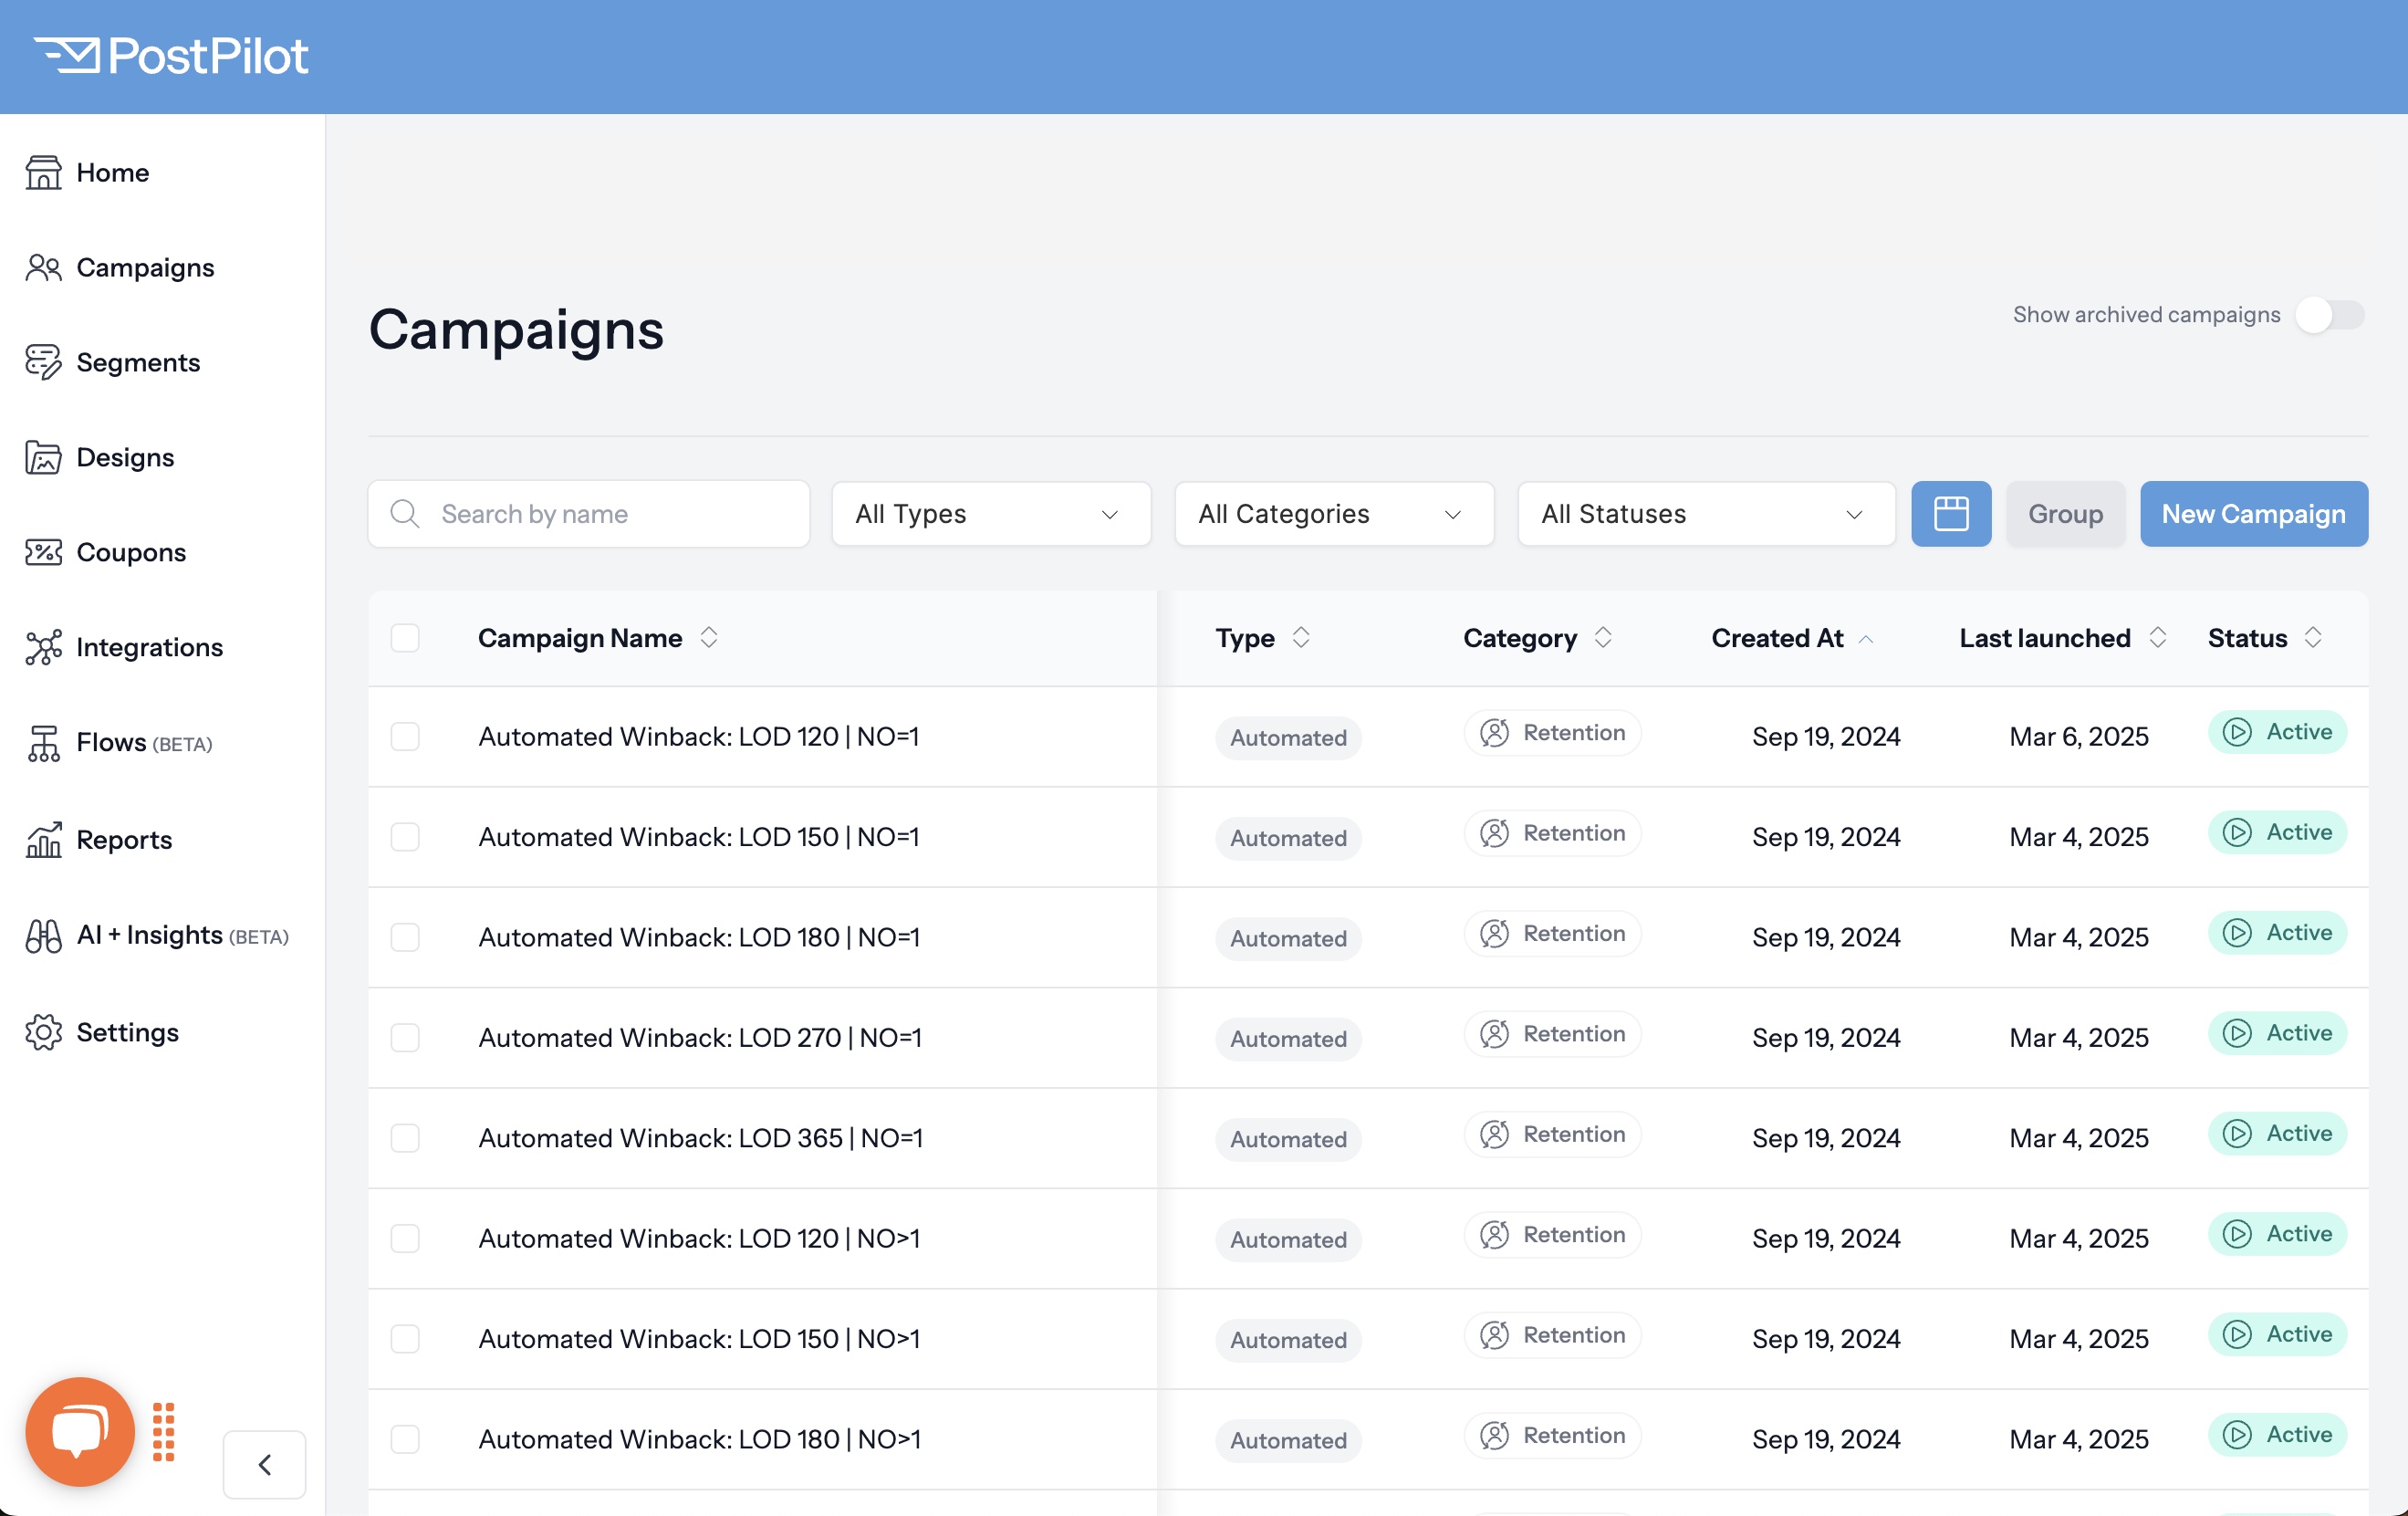
Task: Open Integrations in sidebar
Action: (150, 647)
